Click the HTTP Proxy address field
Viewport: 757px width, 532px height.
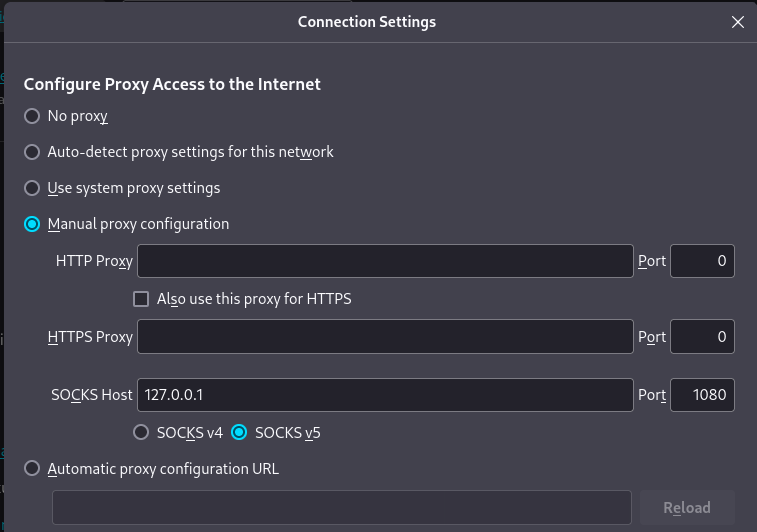click(x=385, y=261)
